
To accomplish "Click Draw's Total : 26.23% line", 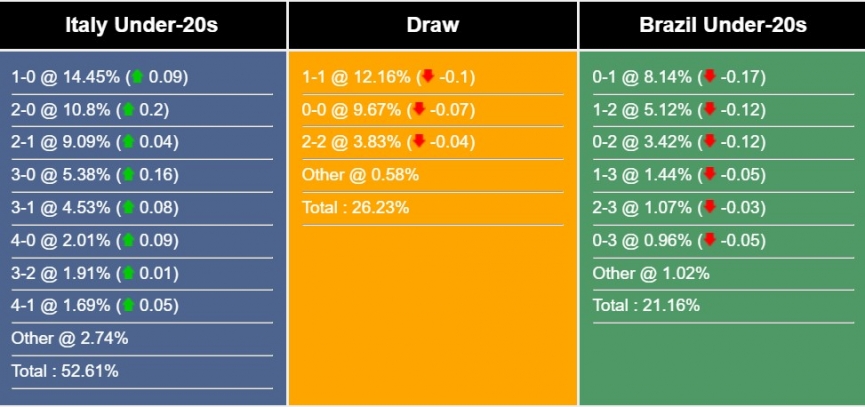I will 356,208.
